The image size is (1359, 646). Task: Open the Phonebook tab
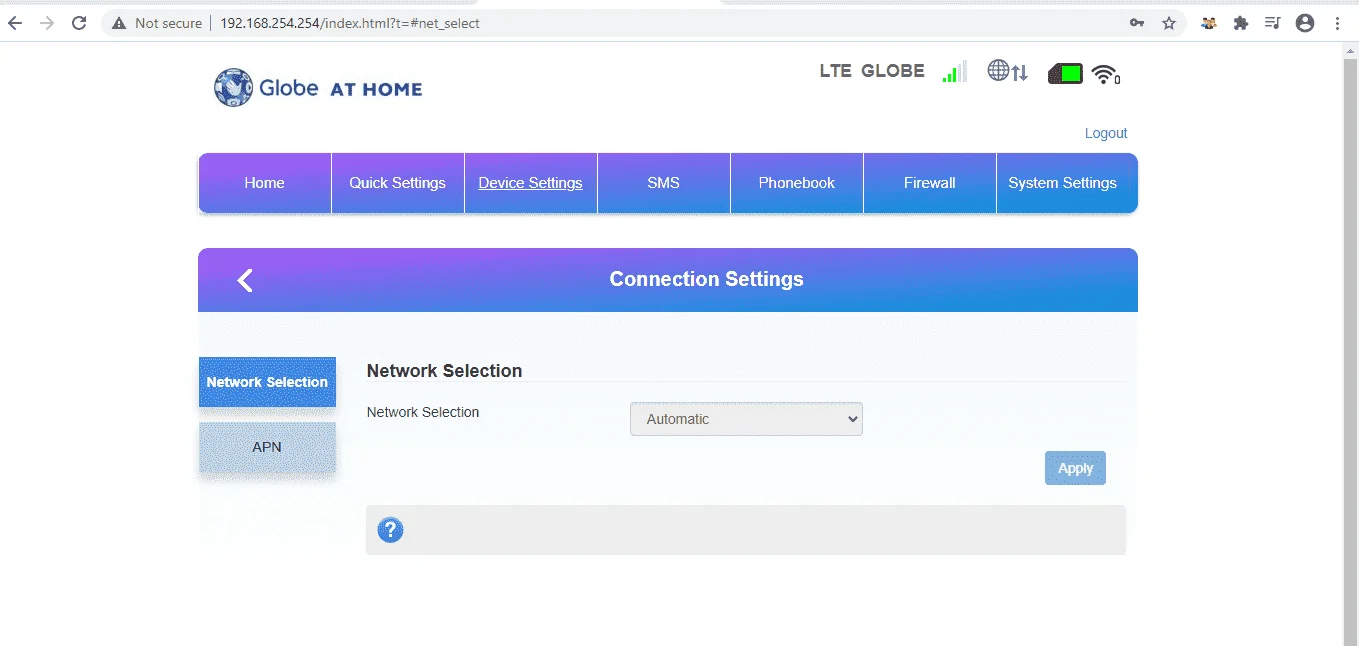click(x=797, y=183)
